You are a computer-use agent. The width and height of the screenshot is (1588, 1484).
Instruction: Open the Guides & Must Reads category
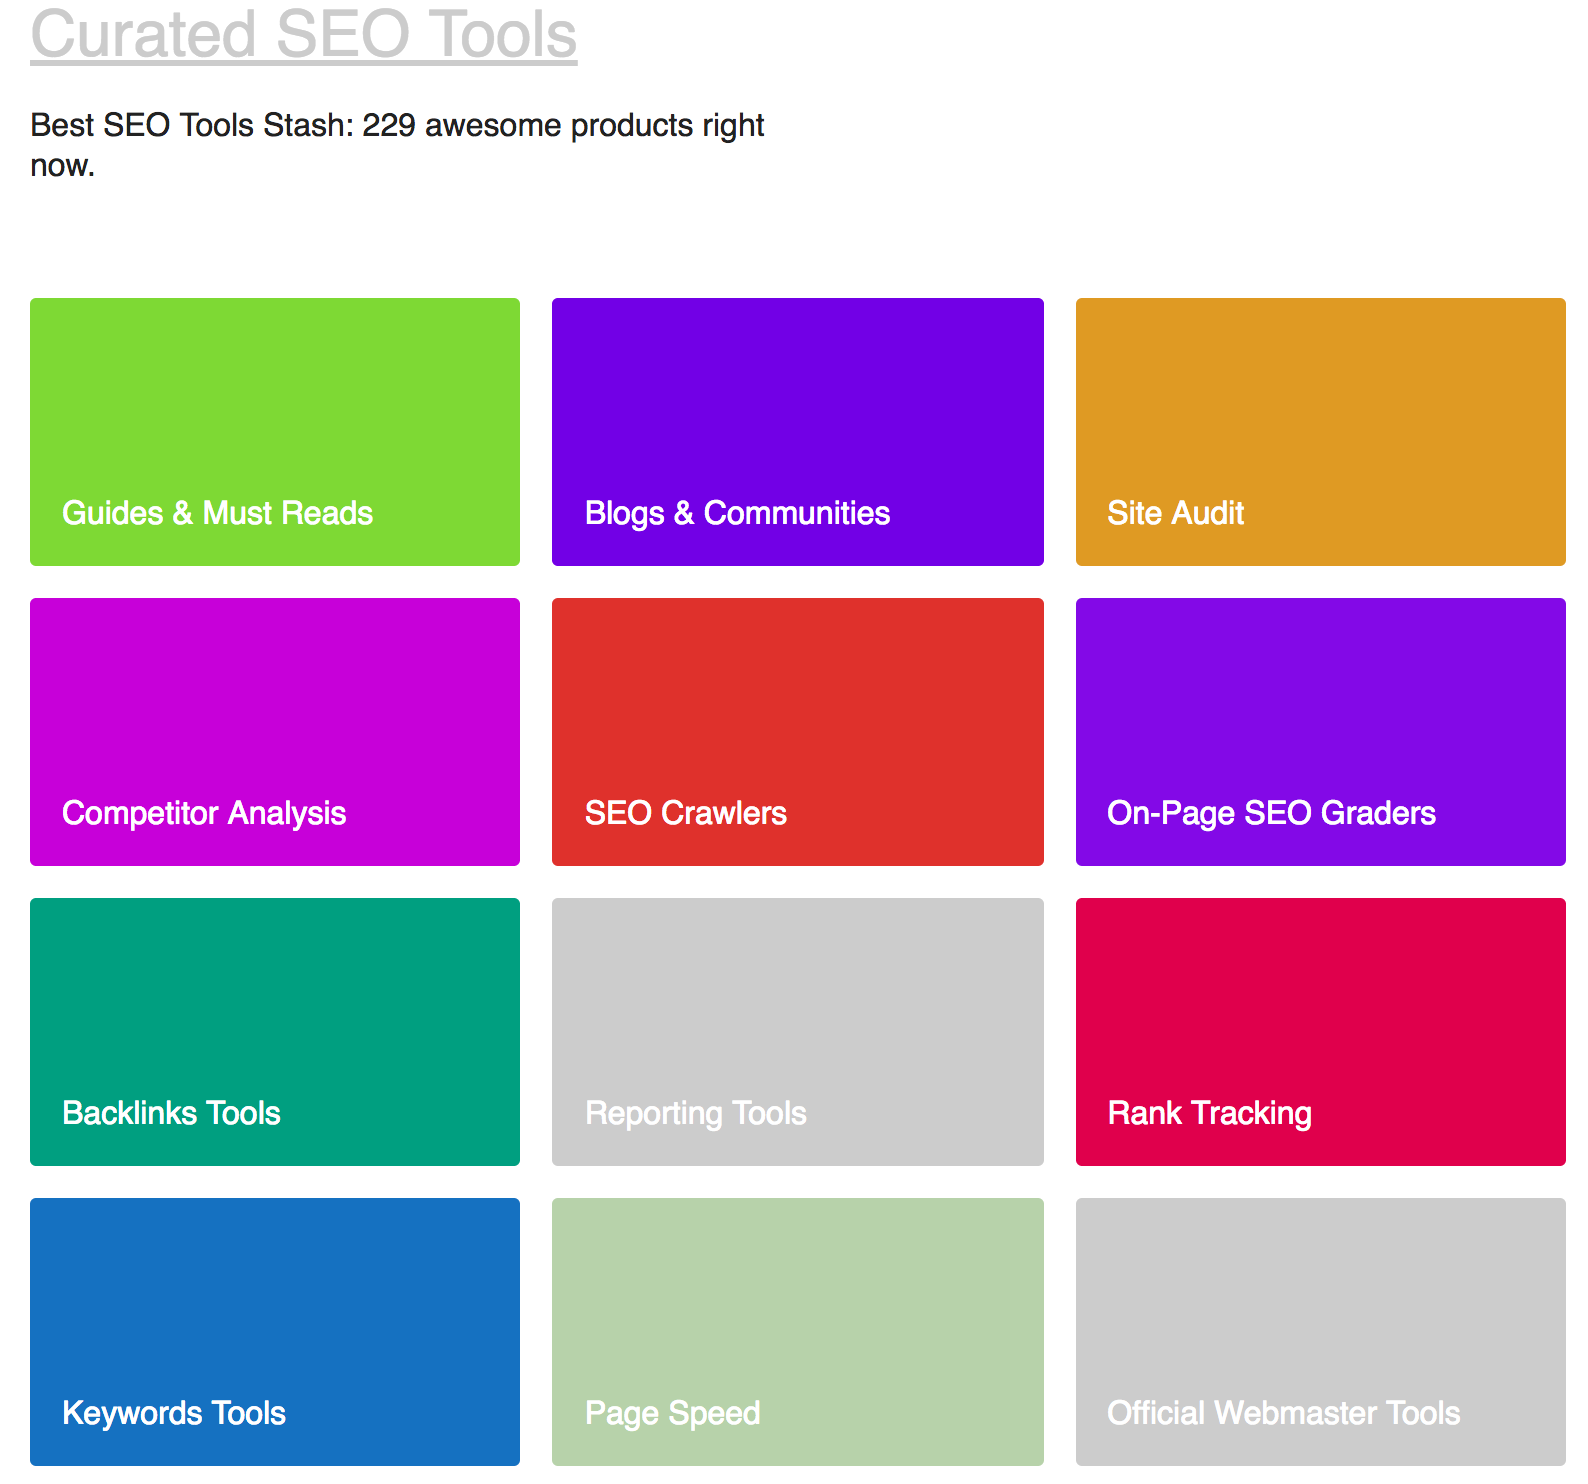point(275,432)
